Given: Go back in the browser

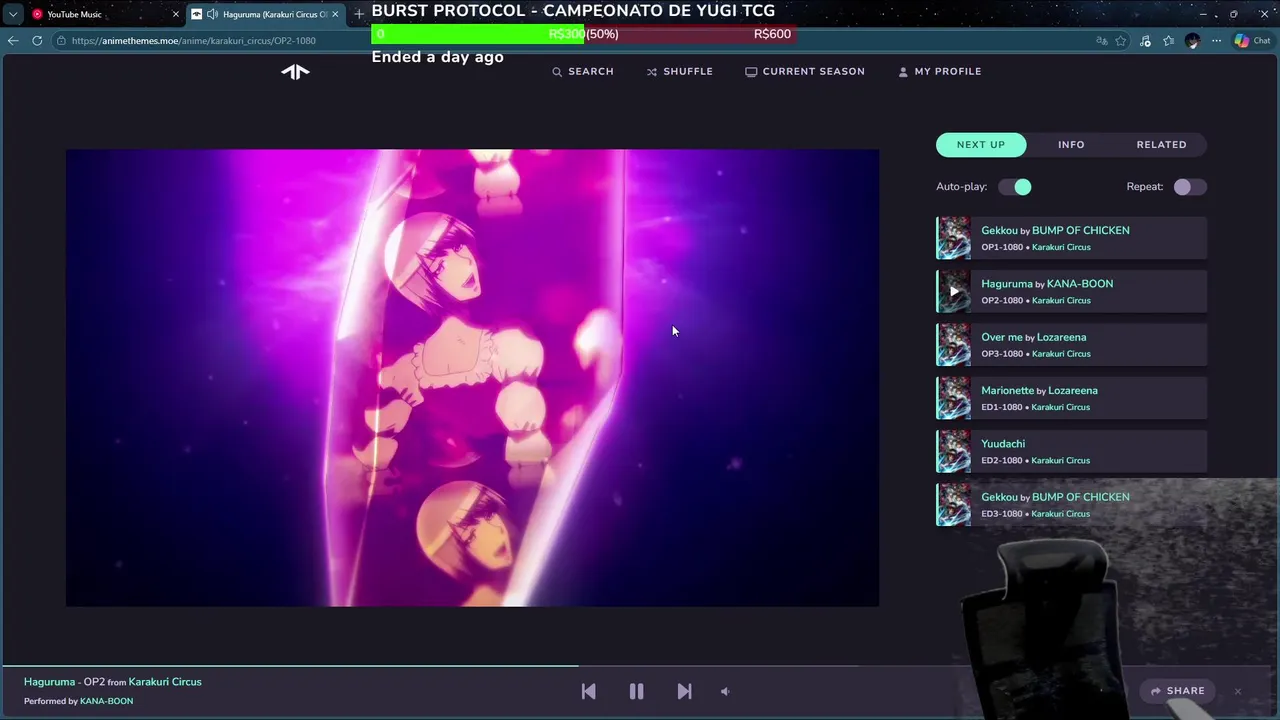Looking at the screenshot, I should tap(12, 41).
